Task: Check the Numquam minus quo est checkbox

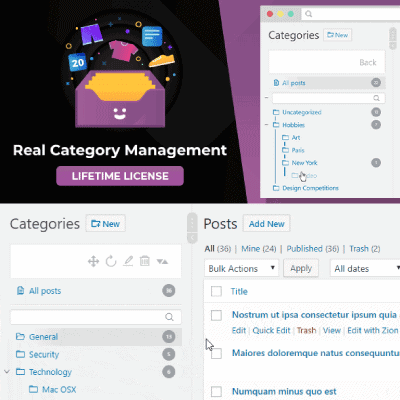Action: 216,392
